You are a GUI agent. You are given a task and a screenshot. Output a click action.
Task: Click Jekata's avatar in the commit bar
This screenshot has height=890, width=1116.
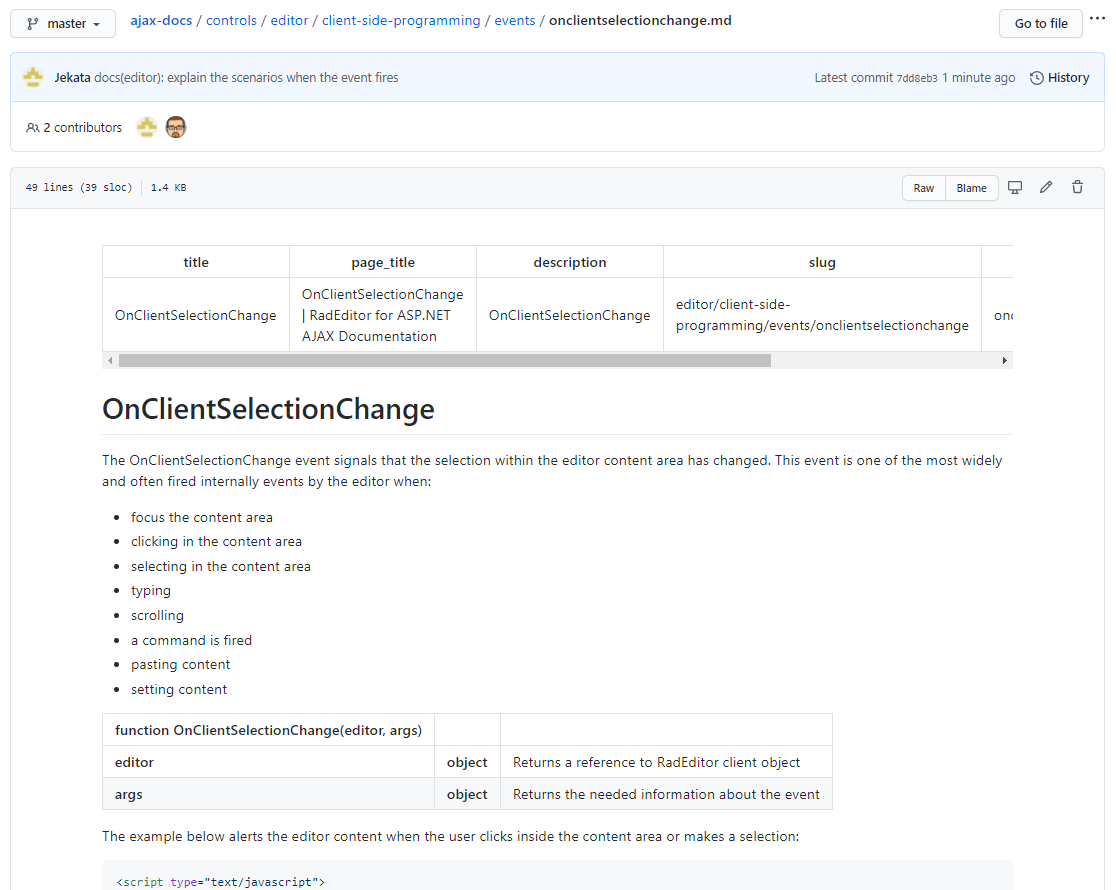[x=33, y=77]
